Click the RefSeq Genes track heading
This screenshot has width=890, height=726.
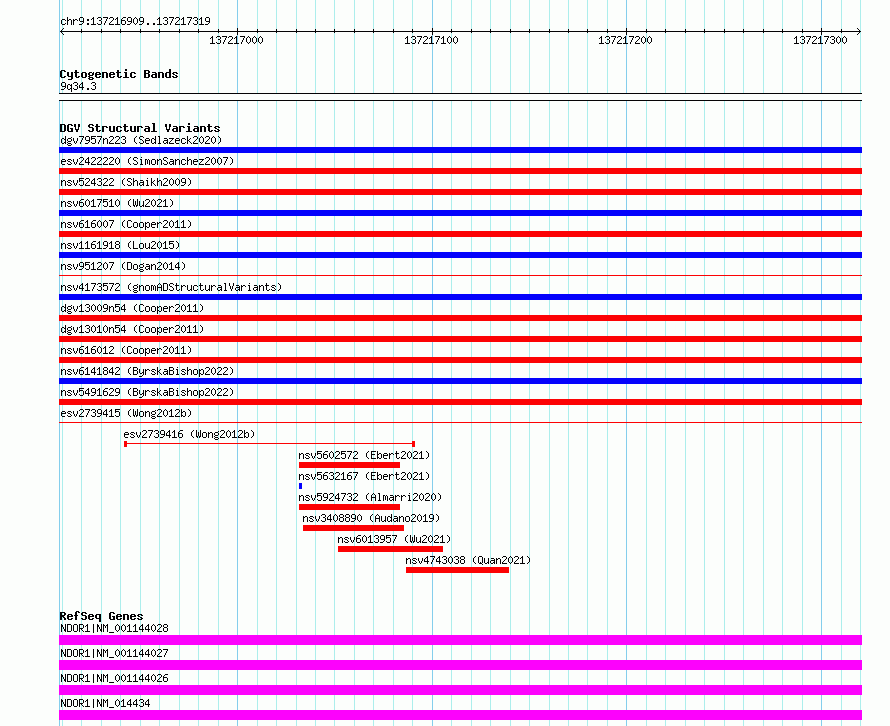pos(101,616)
